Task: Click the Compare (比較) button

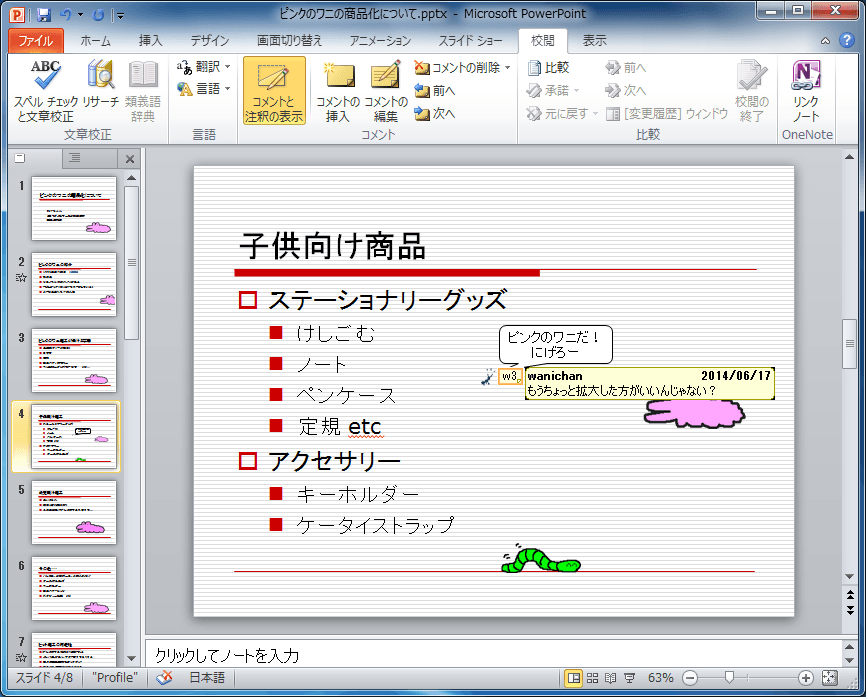Action: coord(548,67)
